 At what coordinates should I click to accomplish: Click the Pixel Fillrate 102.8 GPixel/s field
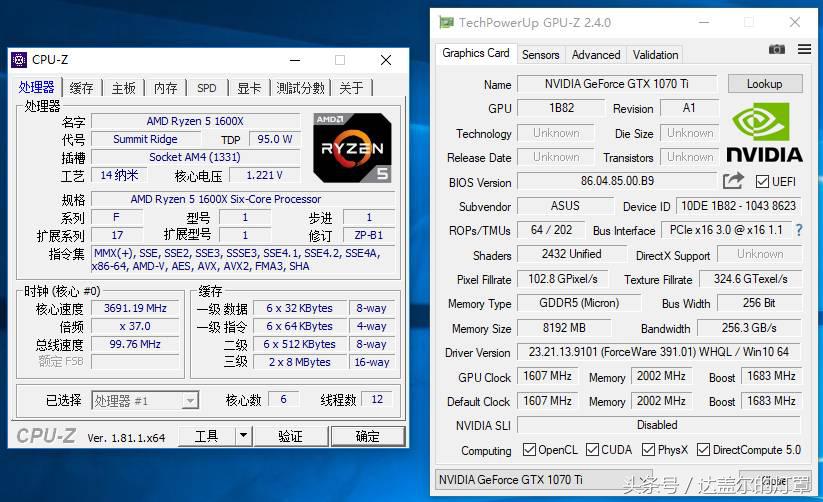coord(563,279)
